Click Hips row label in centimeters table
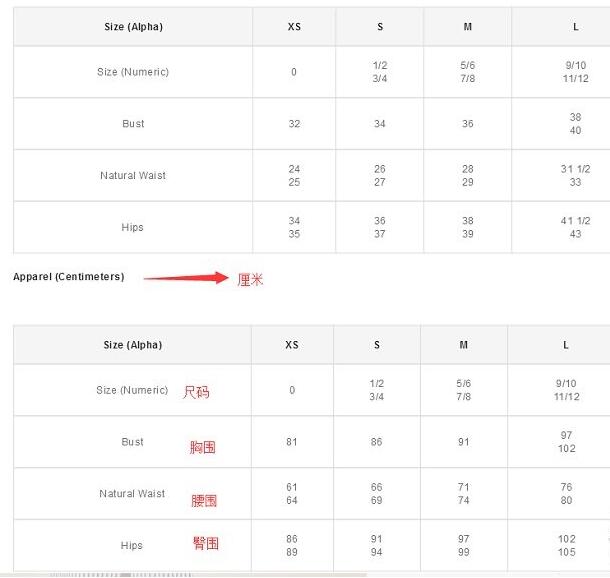Screen dimensions: 610x578 click(132, 546)
